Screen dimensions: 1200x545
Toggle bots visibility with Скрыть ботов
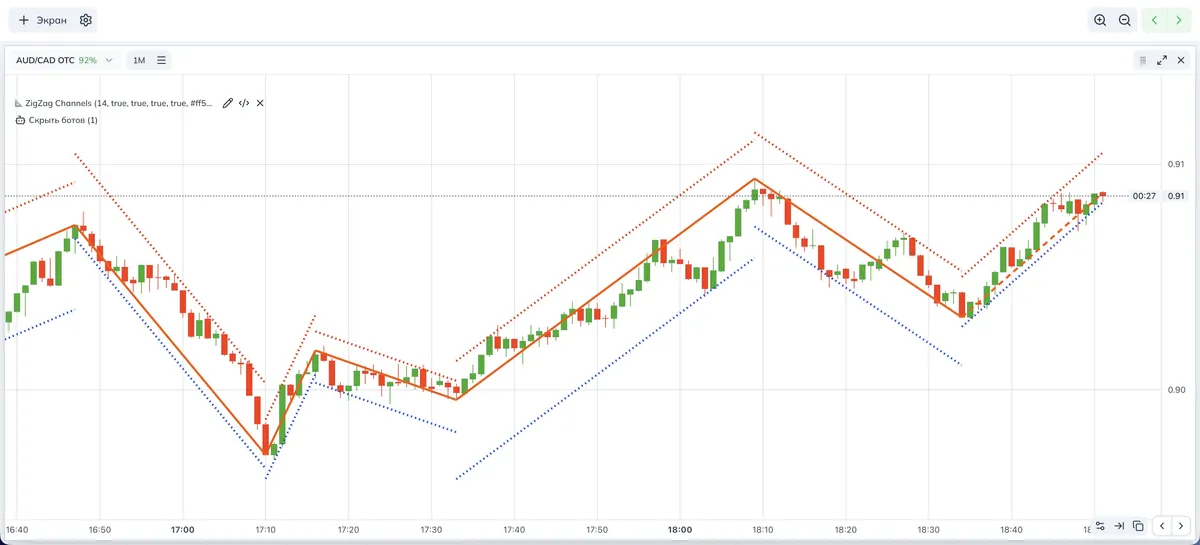point(58,120)
